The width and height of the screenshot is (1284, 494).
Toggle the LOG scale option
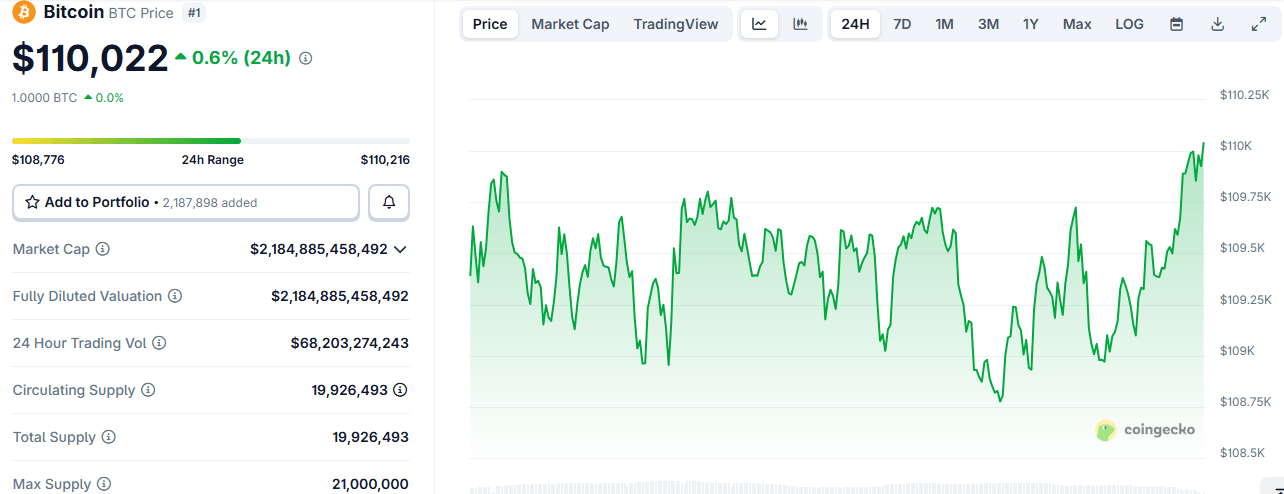[1129, 24]
